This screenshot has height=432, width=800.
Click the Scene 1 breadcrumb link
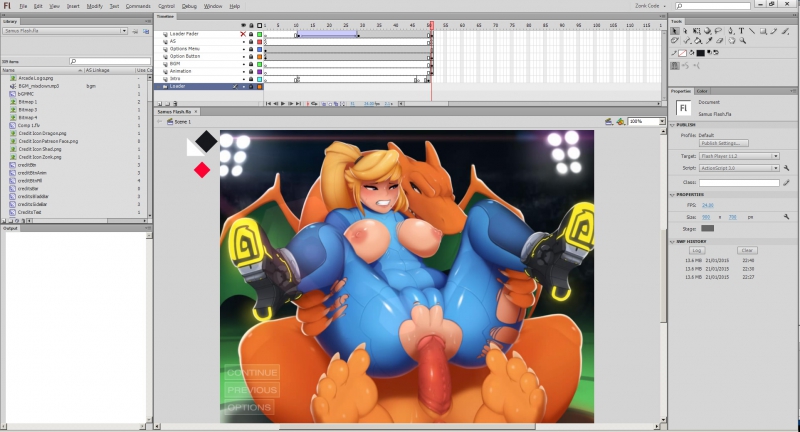182,122
